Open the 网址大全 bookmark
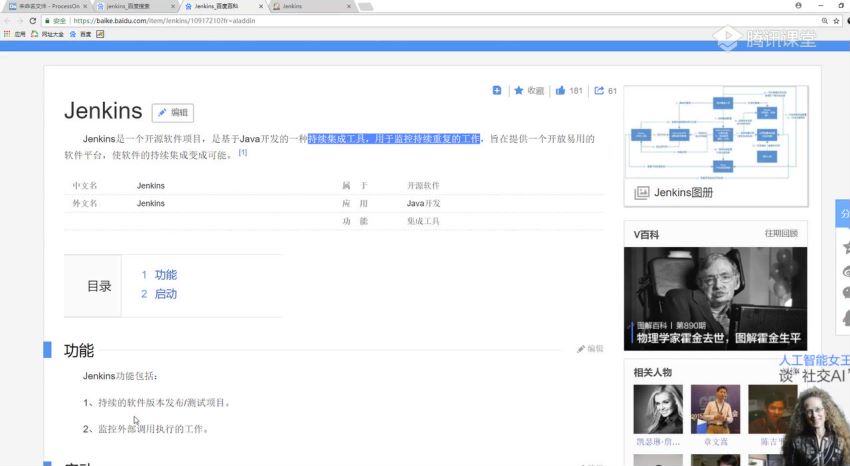This screenshot has height=466, width=850. click(47, 34)
